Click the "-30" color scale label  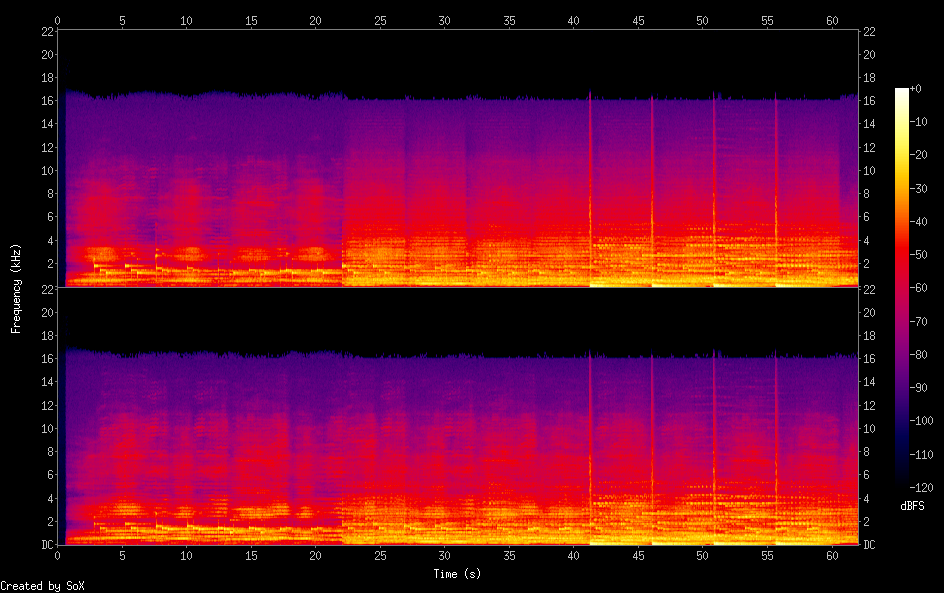(919, 188)
